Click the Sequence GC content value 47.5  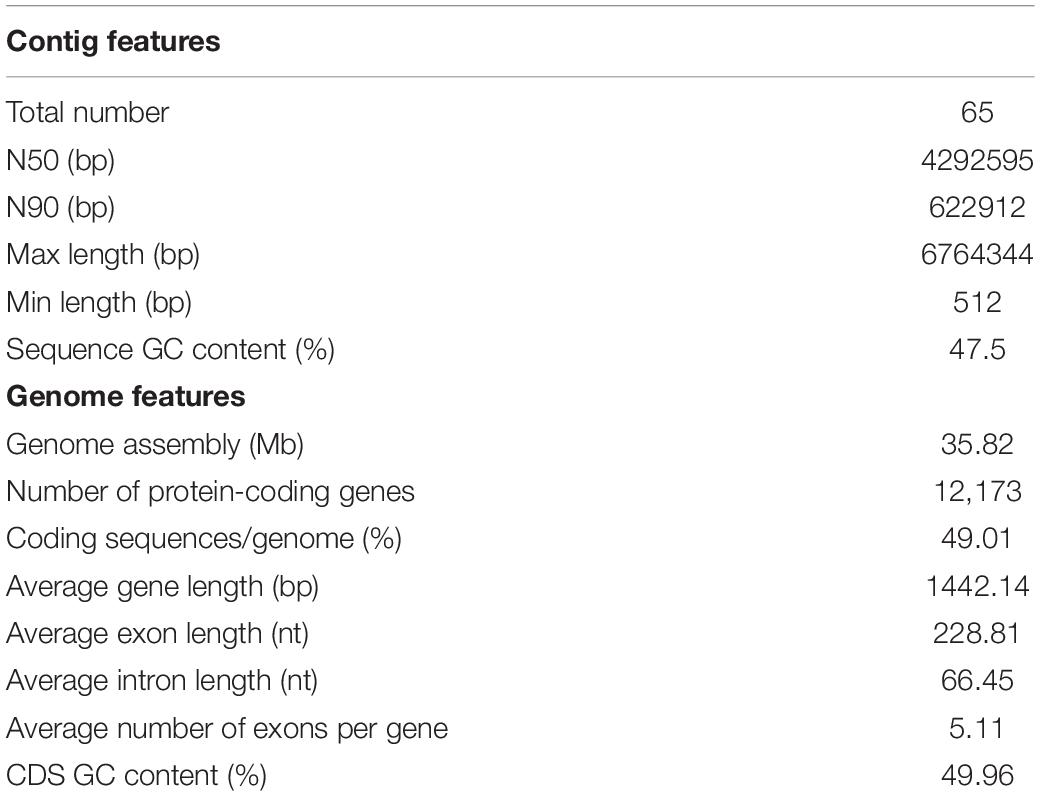977,350
